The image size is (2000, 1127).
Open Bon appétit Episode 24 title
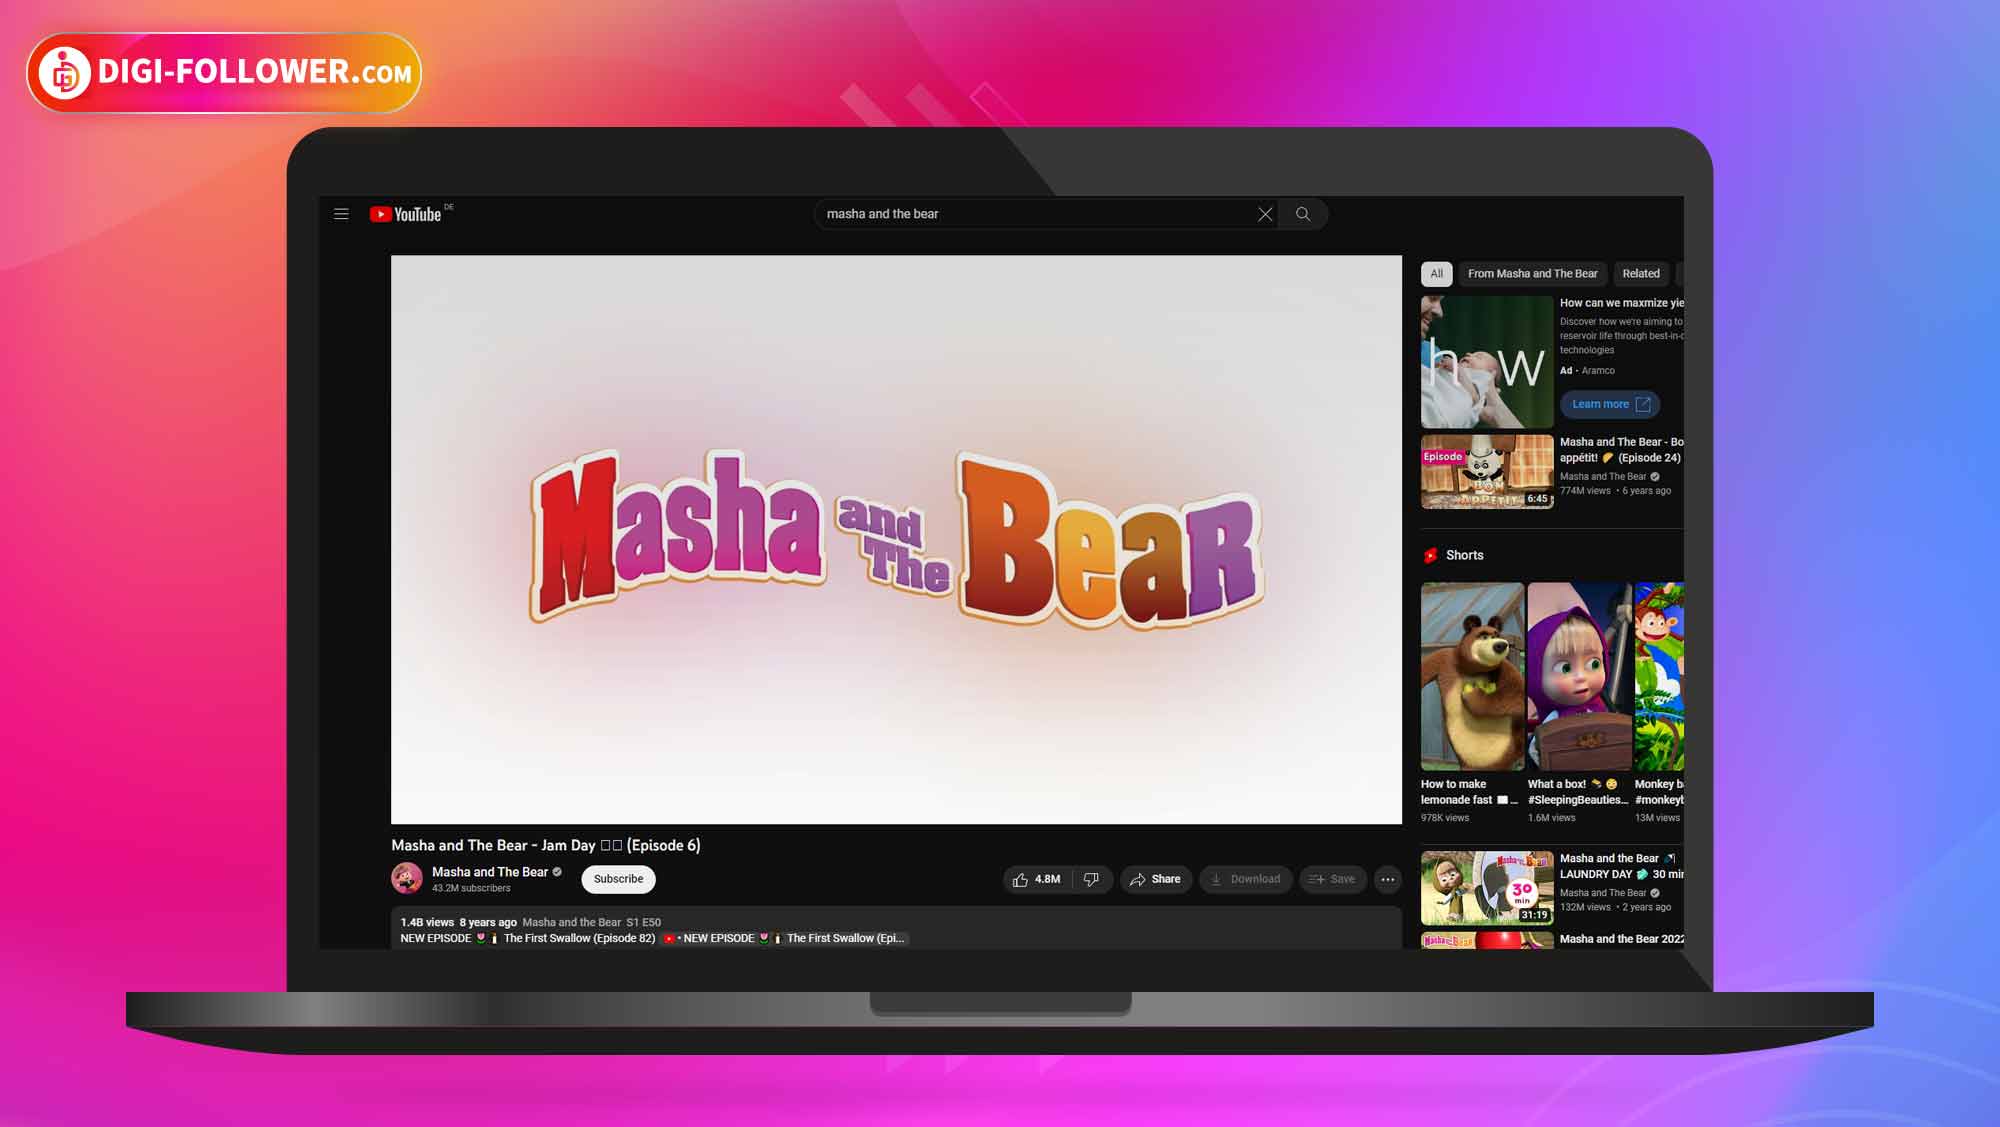click(x=1621, y=450)
